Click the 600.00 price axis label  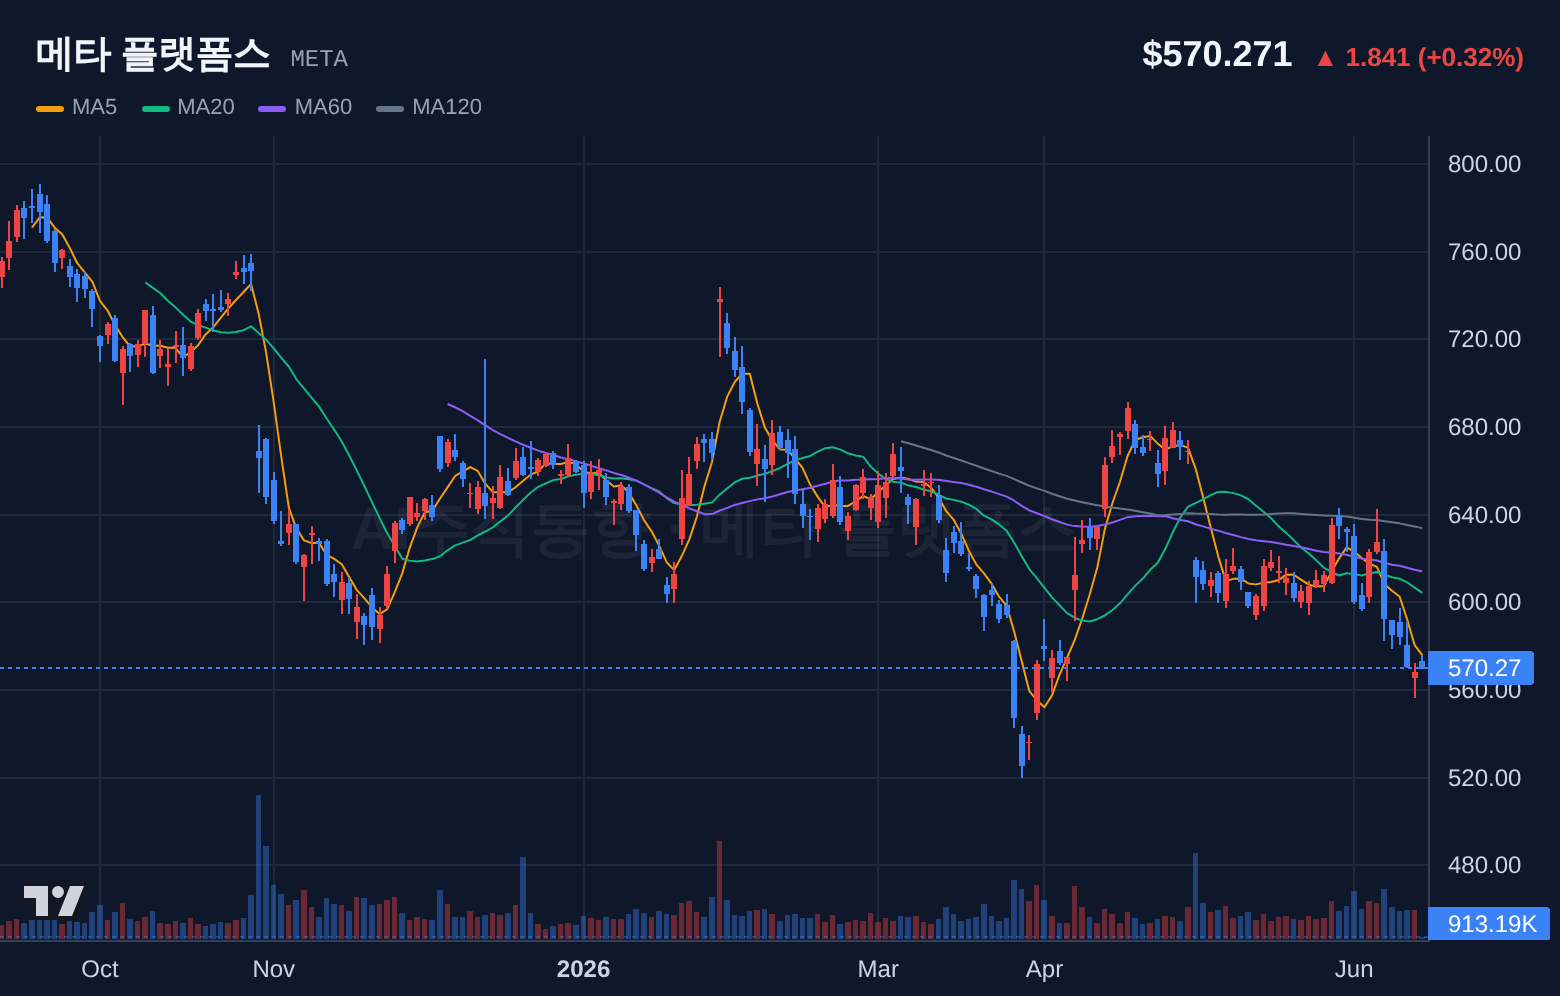click(1484, 602)
